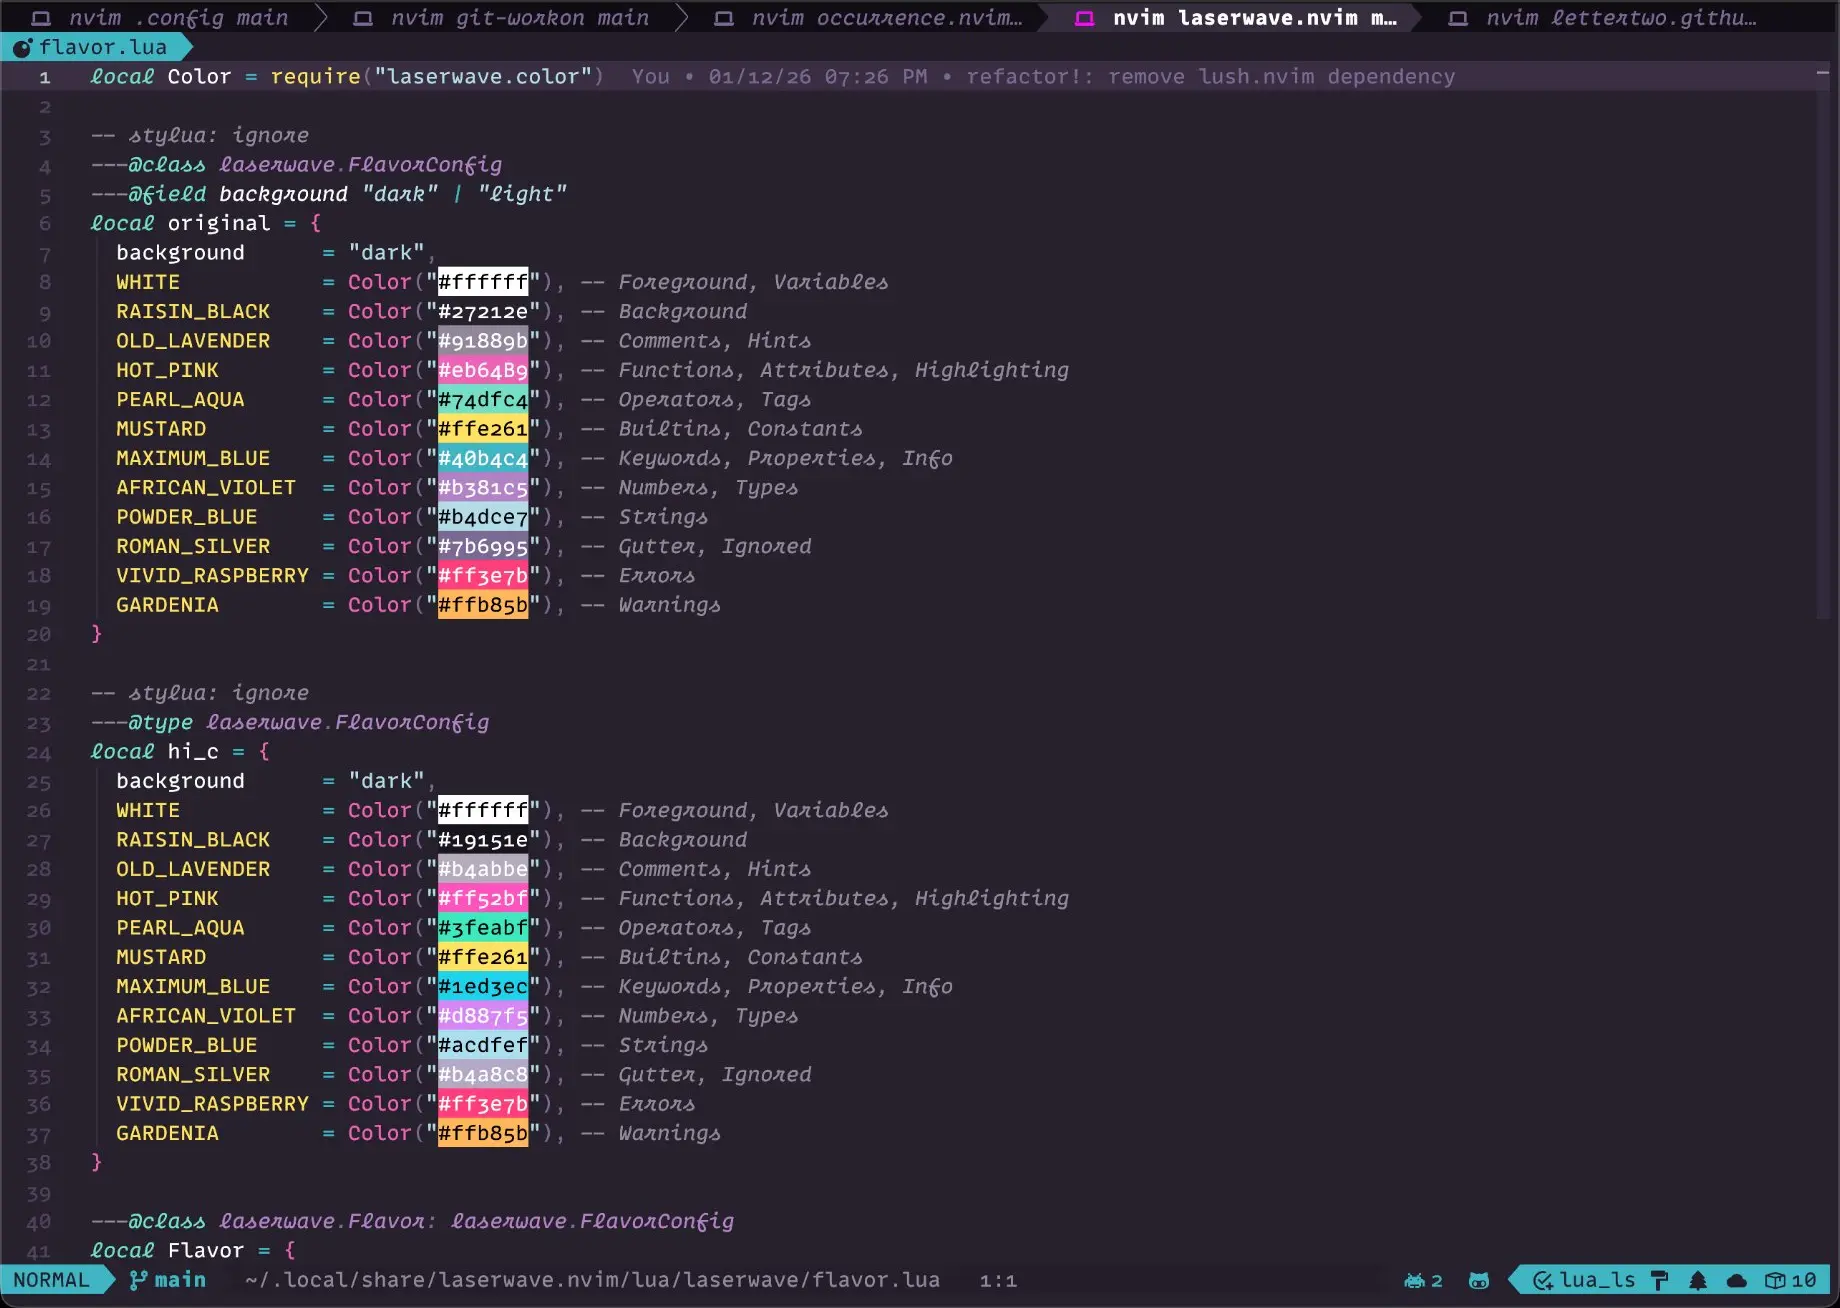Click the #eb64B9 hot pink swatch
This screenshot has height=1308, width=1840.
483,370
